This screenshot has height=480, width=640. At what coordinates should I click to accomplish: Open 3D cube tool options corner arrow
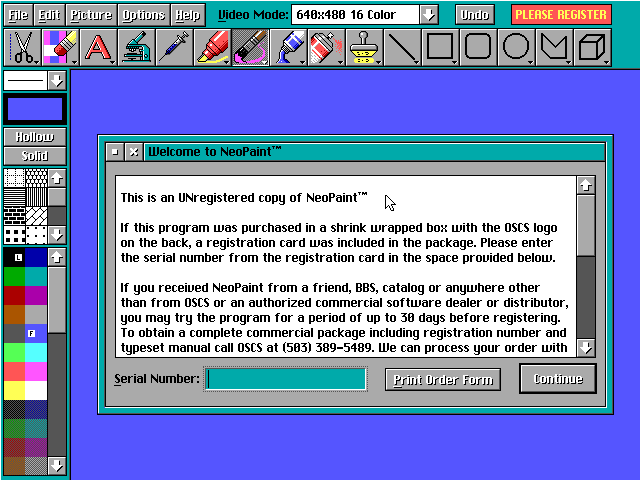pyautogui.click(x=606, y=62)
